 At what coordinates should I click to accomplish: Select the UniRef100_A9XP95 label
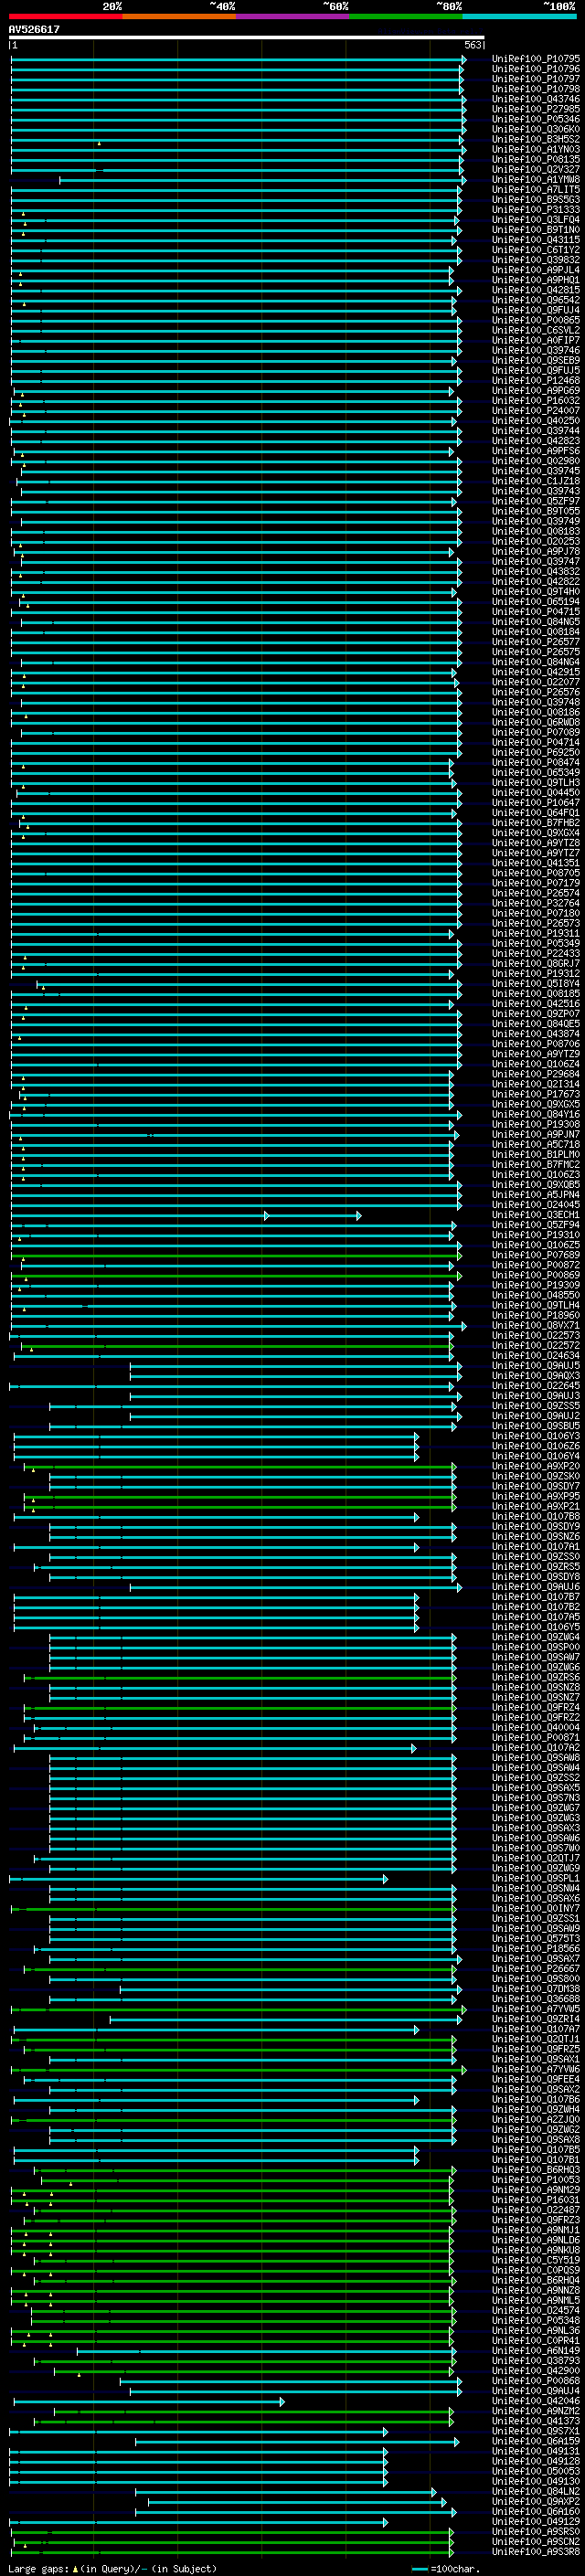click(536, 1496)
